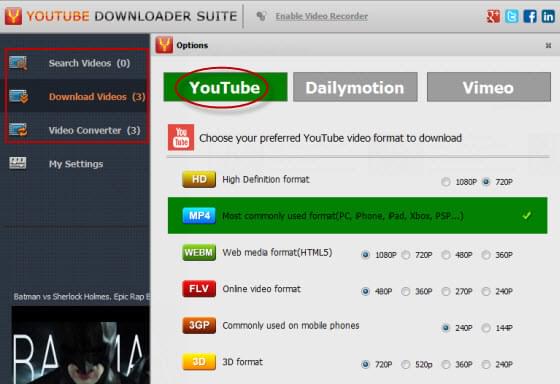Select 270P for FLV format

(x=445, y=291)
